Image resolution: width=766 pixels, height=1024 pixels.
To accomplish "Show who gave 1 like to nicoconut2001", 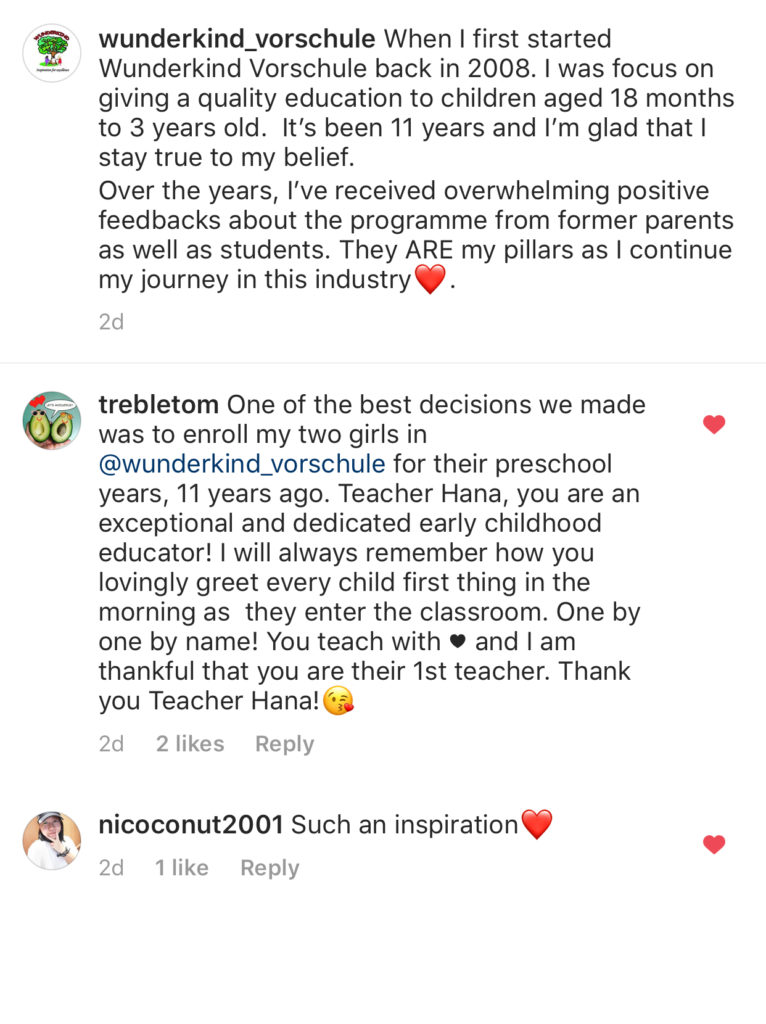I will (x=182, y=868).
